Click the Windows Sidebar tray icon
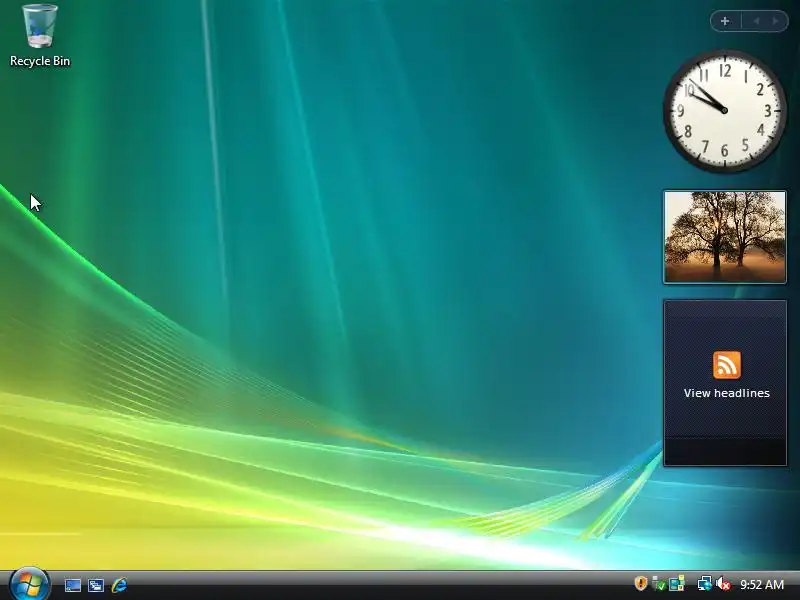The height and width of the screenshot is (600, 800). [677, 583]
